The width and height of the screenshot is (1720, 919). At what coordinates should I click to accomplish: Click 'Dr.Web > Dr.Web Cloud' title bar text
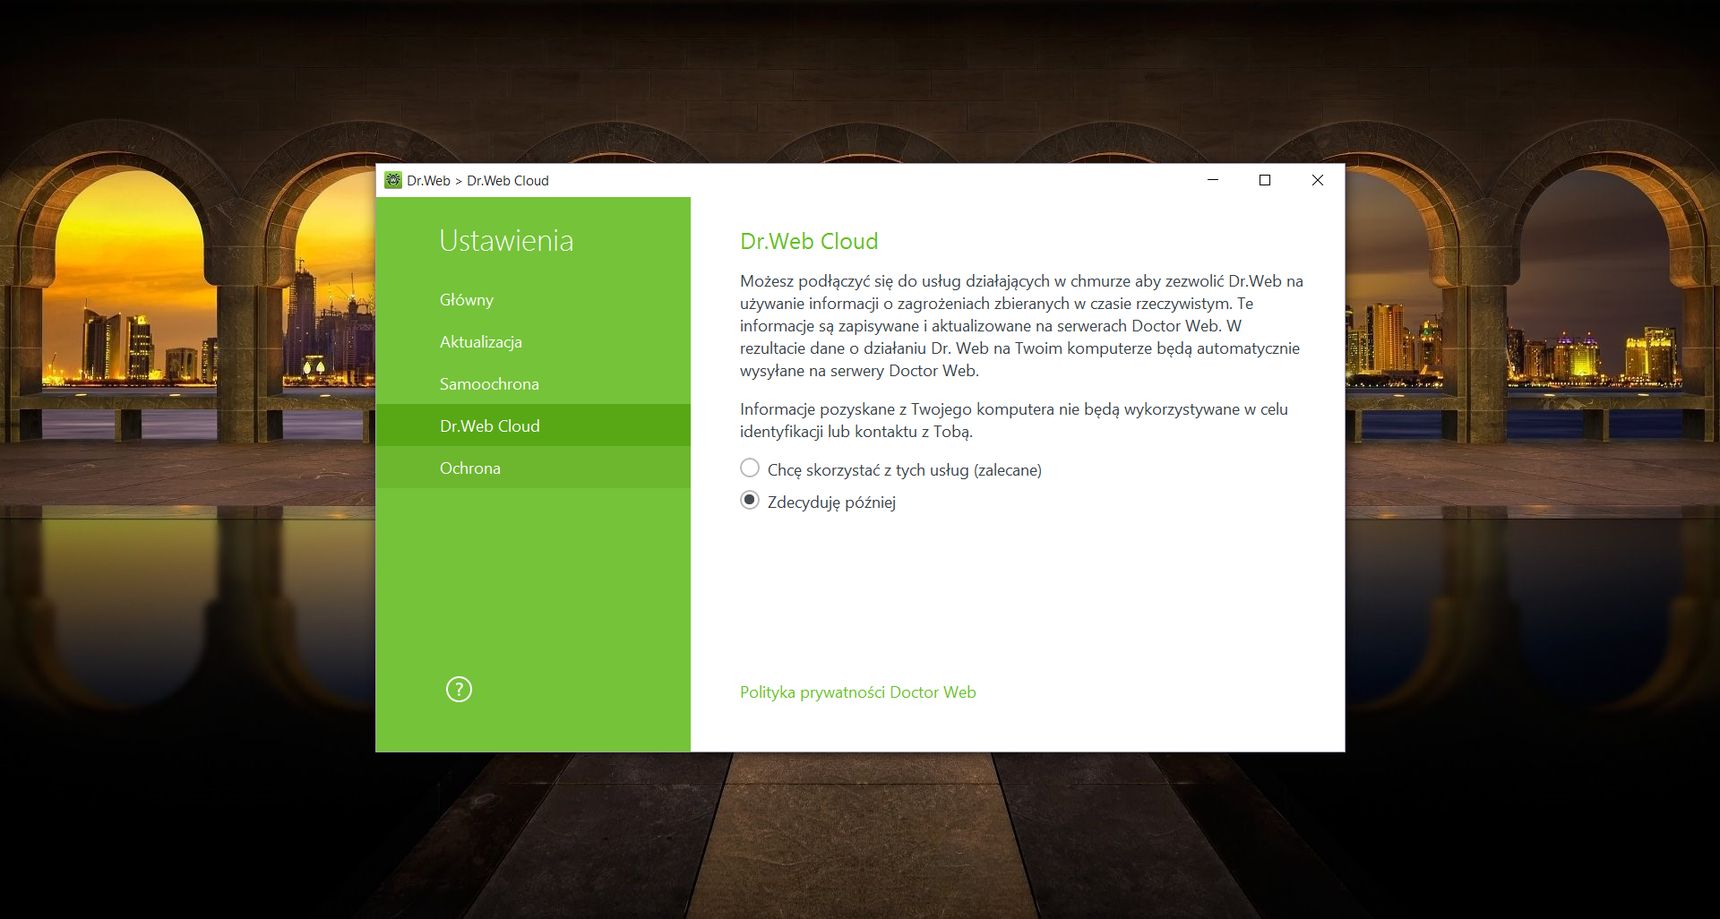[478, 181]
